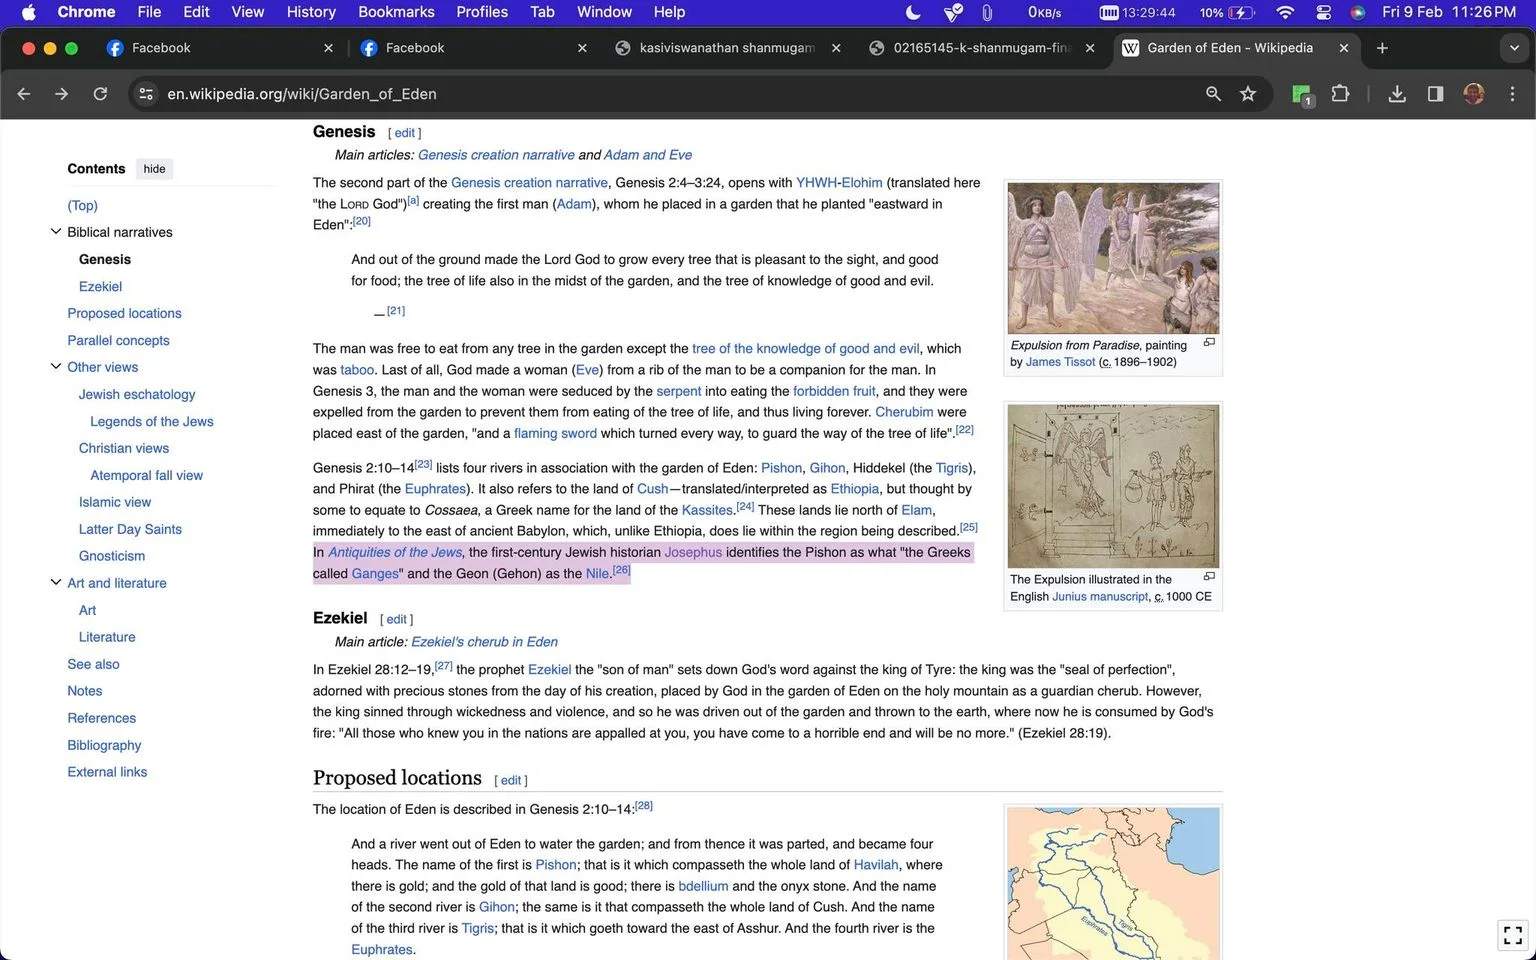The width and height of the screenshot is (1536, 960).
Task: Toggle the Do Not Disturb moon icon
Action: [913, 12]
